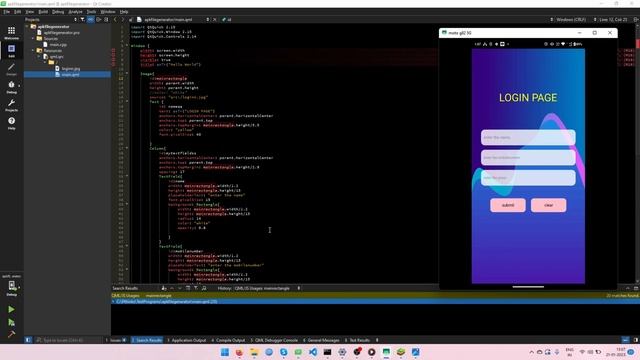Click the new search magnifier icon
640x360 pixels.
pyautogui.click(x=204, y=288)
